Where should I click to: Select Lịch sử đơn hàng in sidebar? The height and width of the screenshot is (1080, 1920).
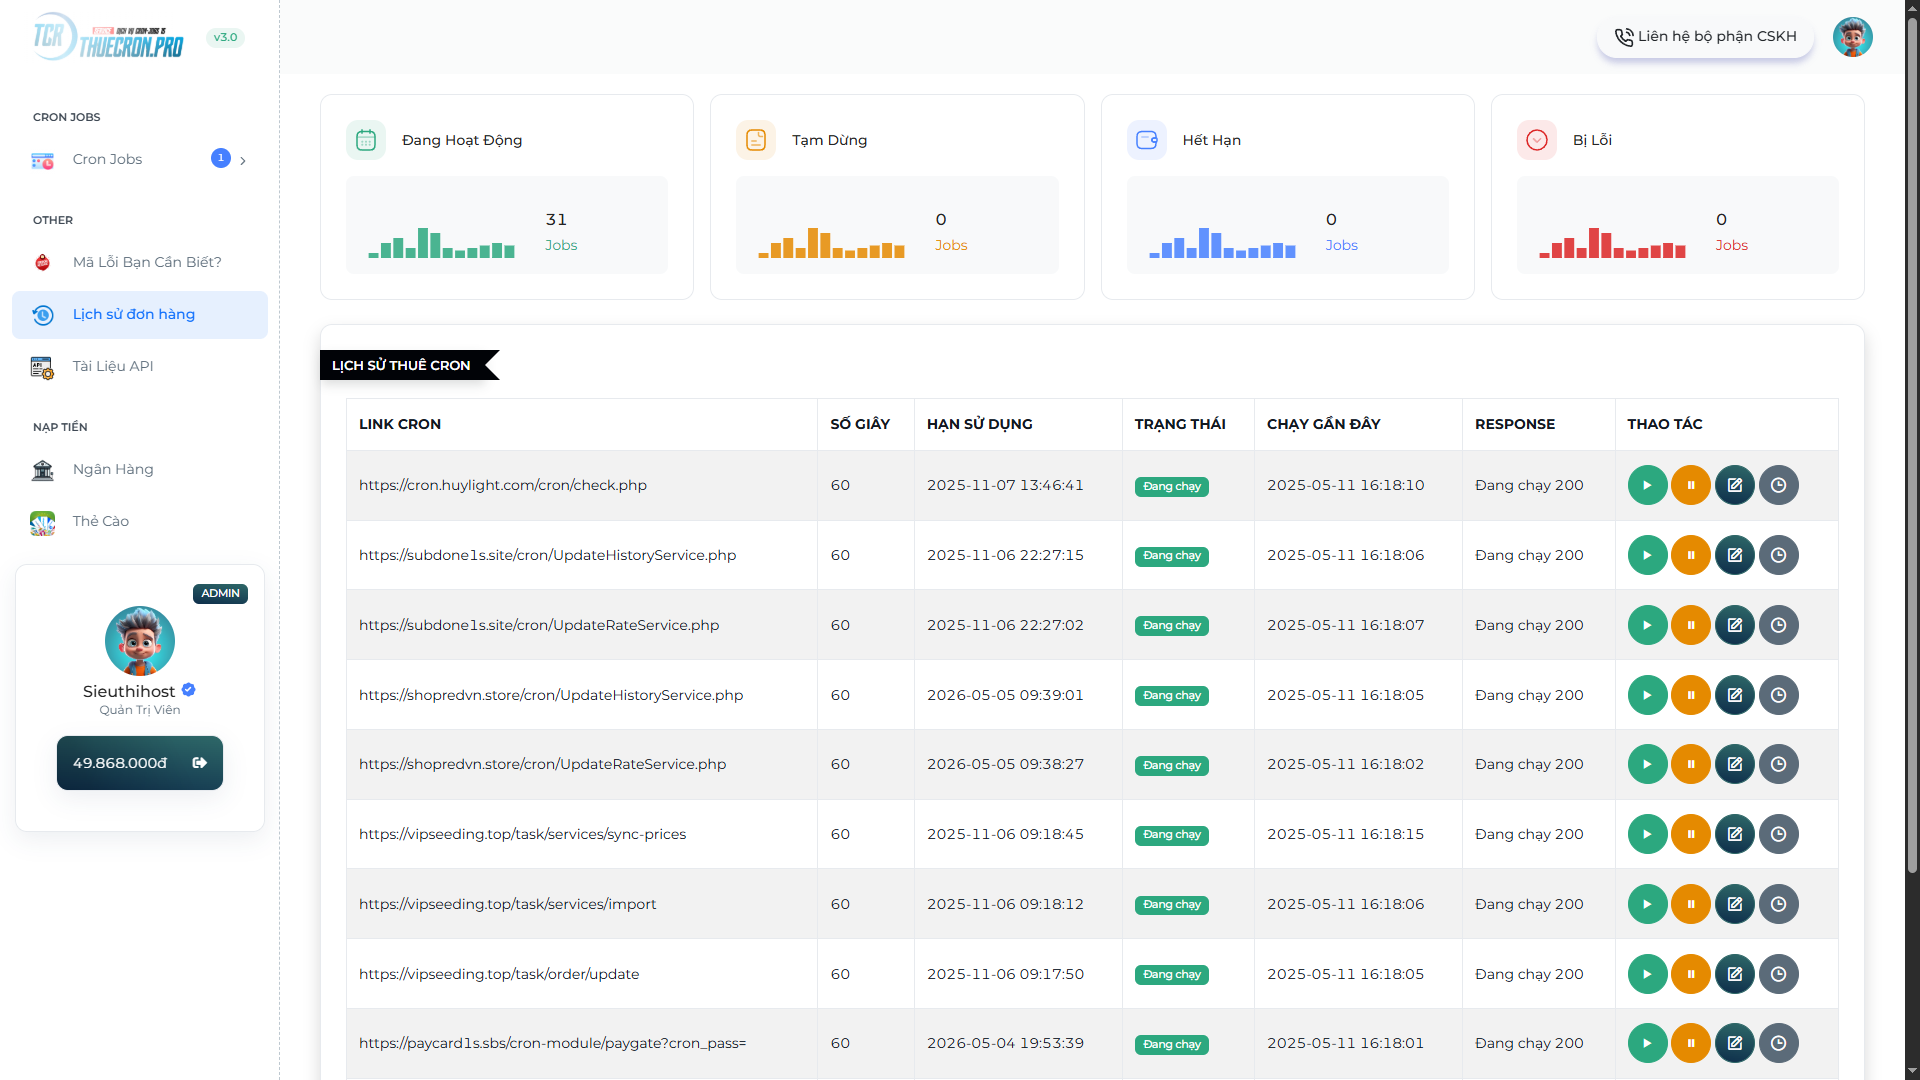pyautogui.click(x=133, y=314)
